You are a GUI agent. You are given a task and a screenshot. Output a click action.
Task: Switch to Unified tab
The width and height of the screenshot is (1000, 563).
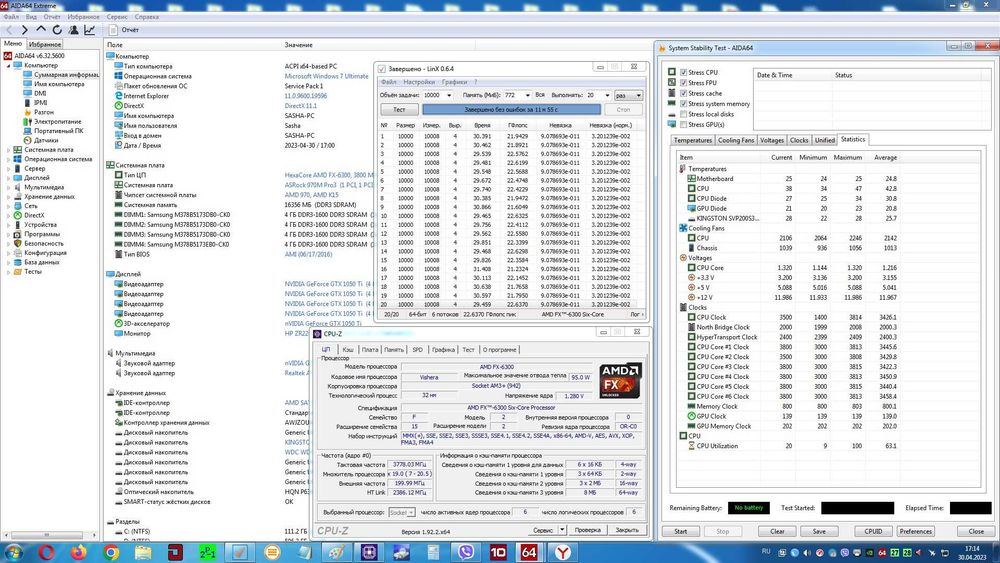(x=824, y=140)
